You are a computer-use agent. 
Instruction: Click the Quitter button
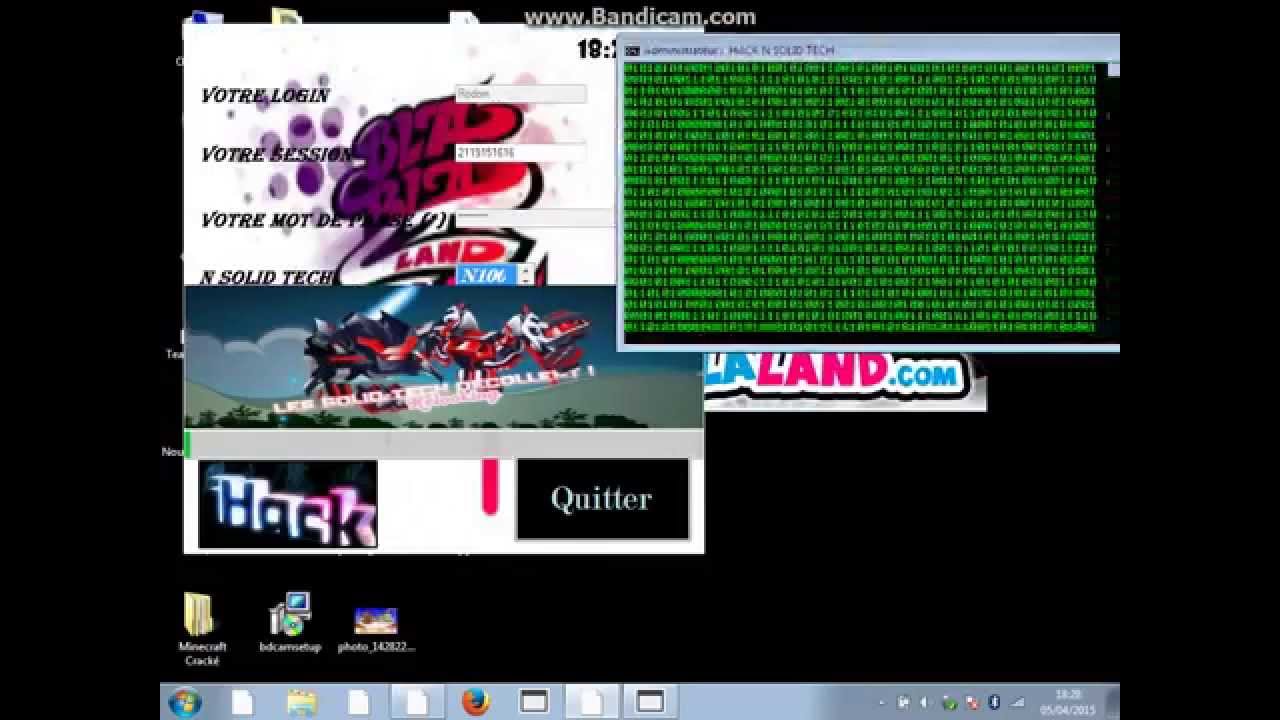click(x=602, y=499)
